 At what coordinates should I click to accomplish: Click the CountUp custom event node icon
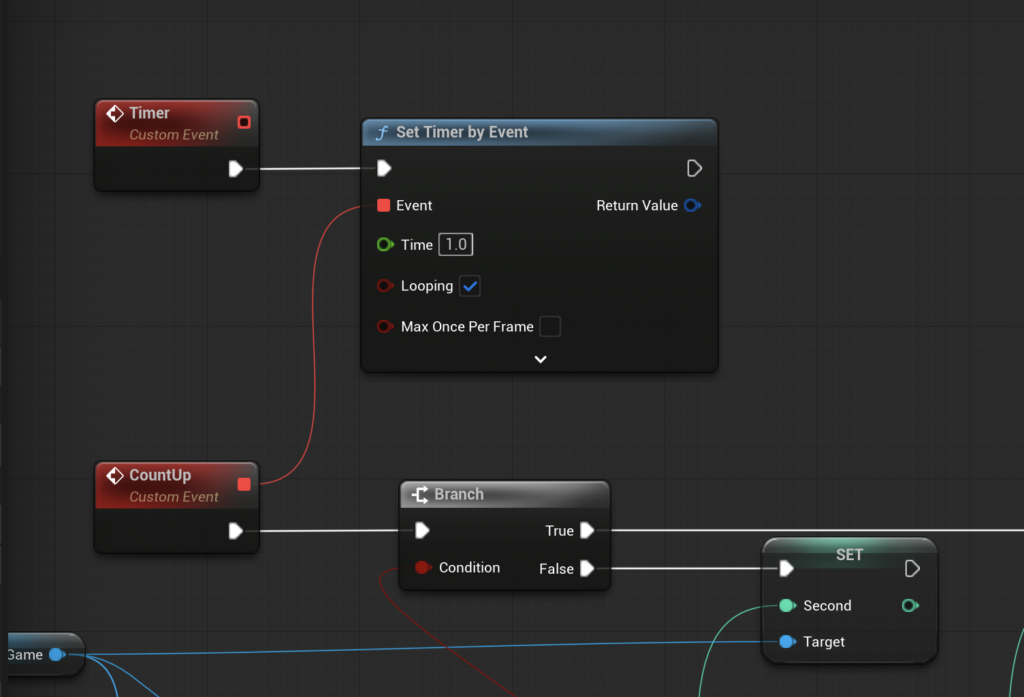pyautogui.click(x=115, y=476)
